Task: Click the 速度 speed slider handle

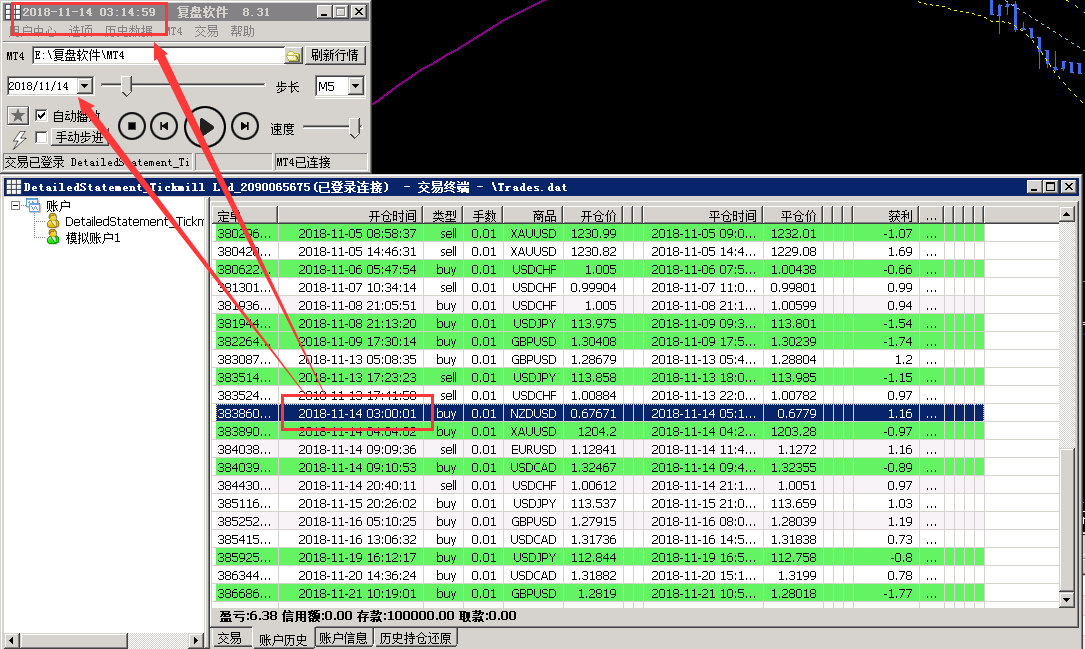Action: coord(354,128)
